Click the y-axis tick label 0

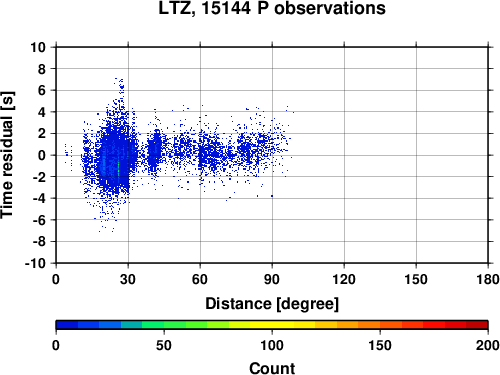42,155
